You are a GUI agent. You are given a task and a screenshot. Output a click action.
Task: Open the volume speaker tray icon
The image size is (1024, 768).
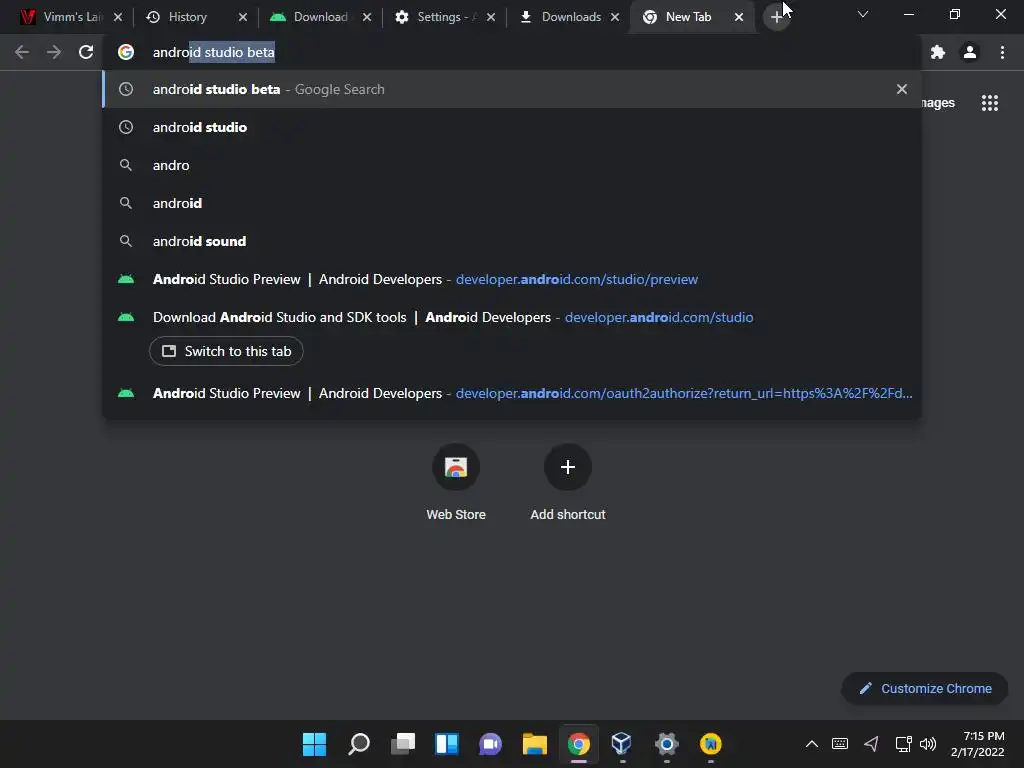[x=927, y=744]
